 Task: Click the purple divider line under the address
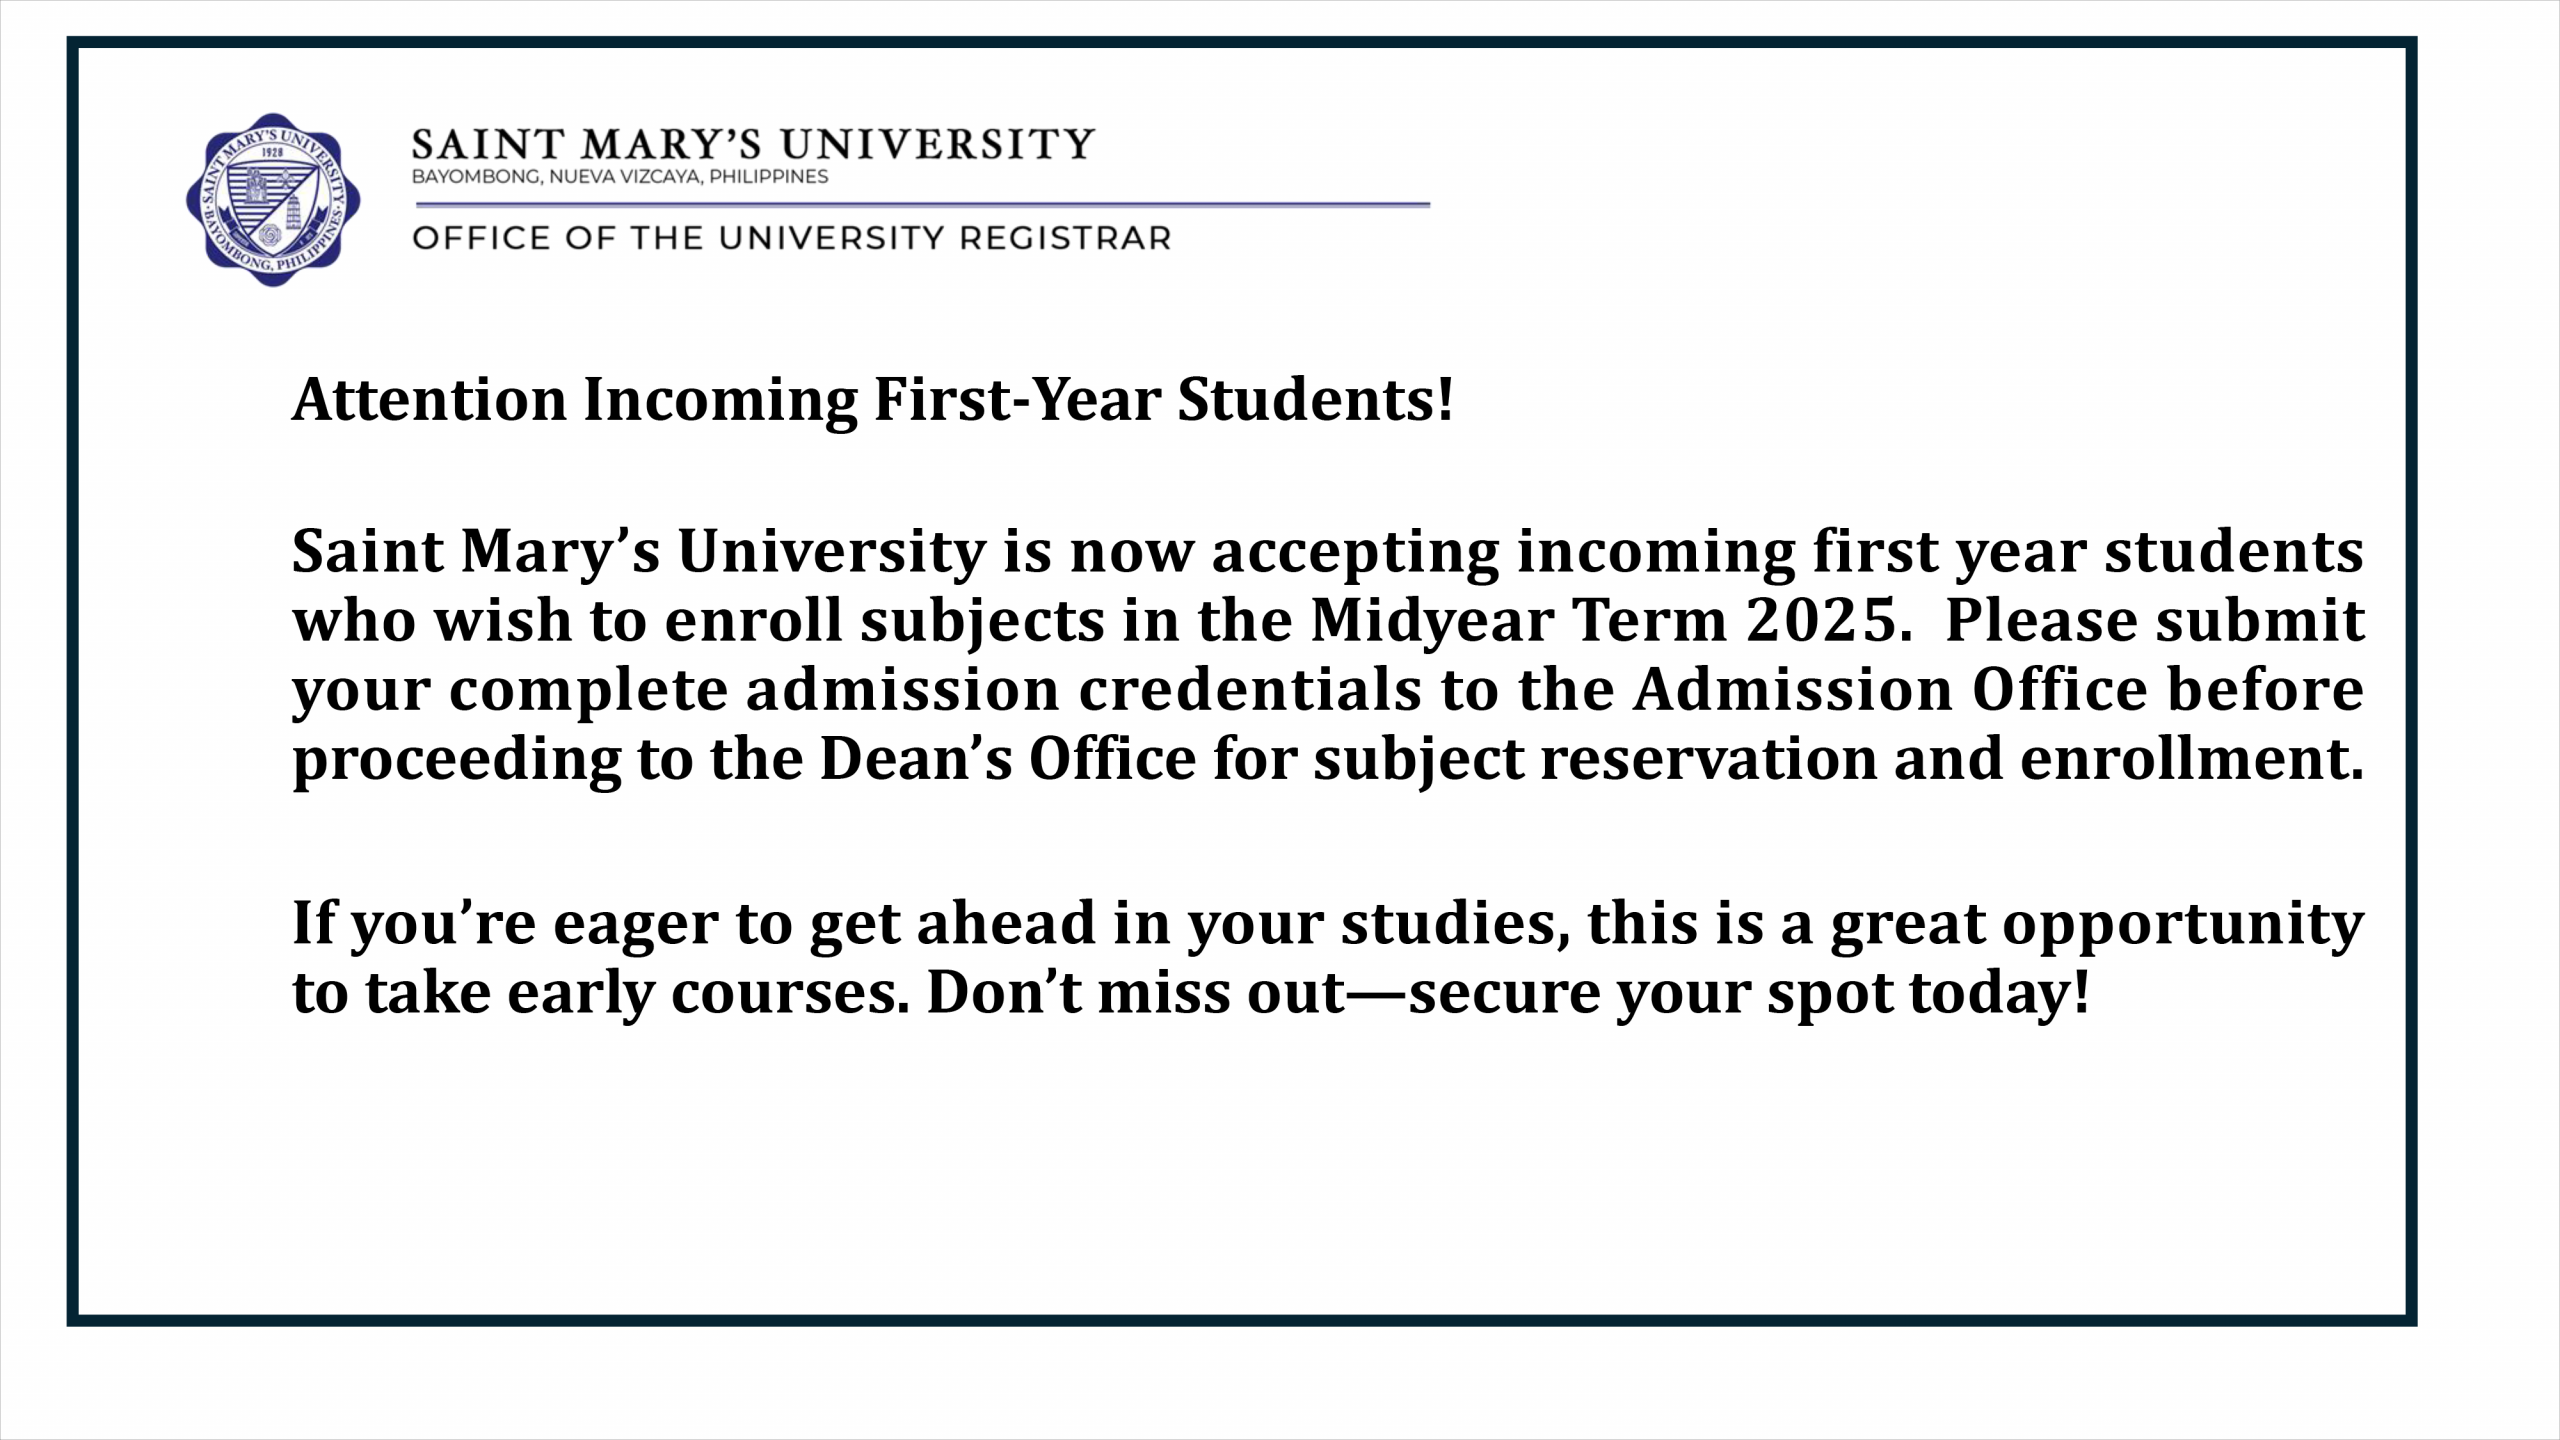[922, 204]
